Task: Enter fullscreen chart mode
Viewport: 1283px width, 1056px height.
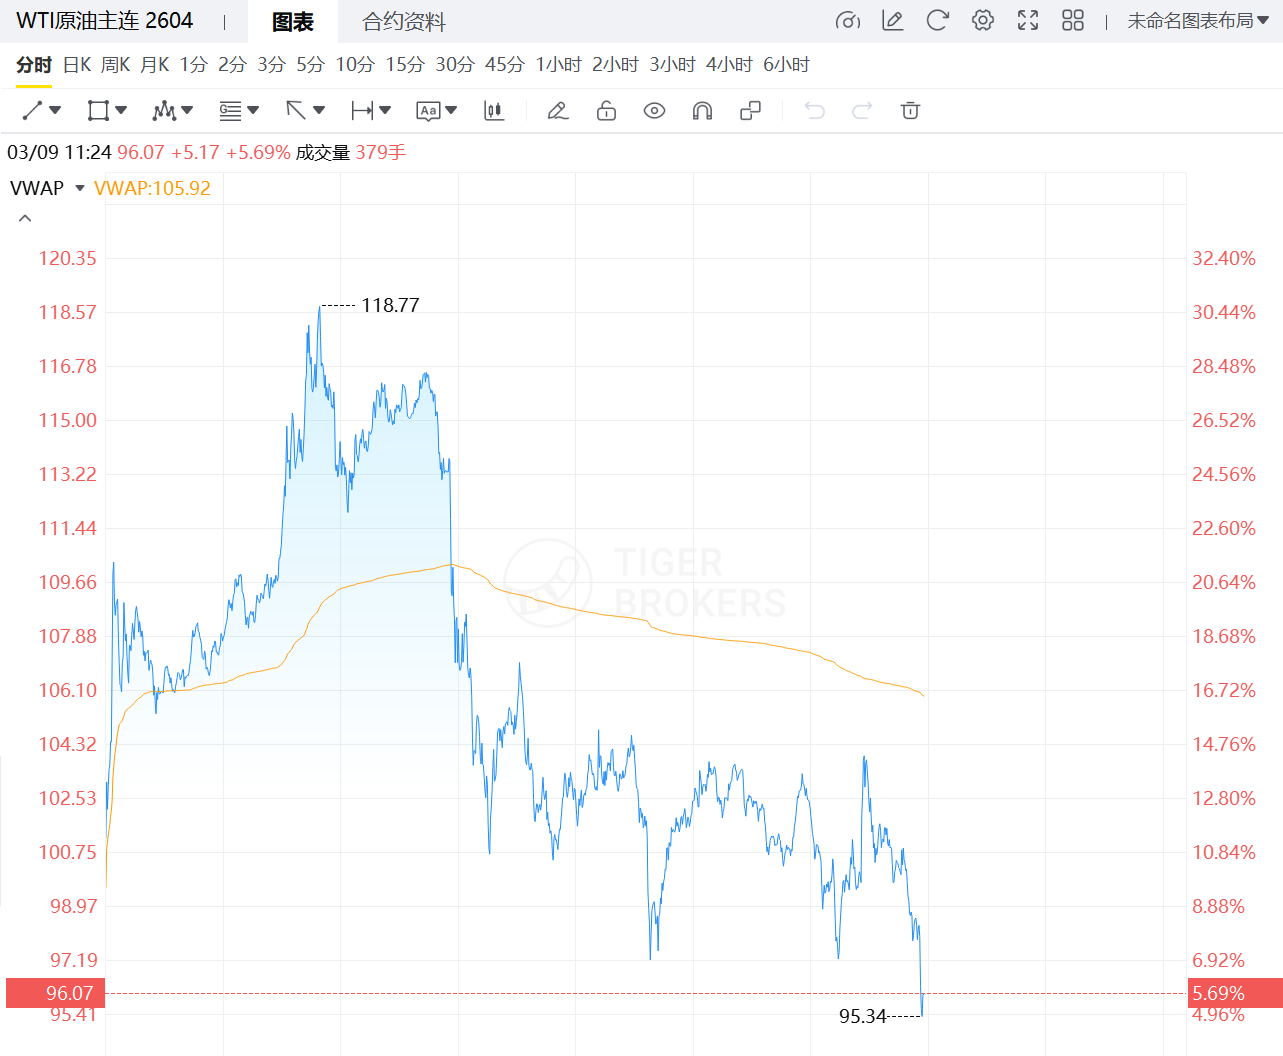Action: click(x=1028, y=21)
